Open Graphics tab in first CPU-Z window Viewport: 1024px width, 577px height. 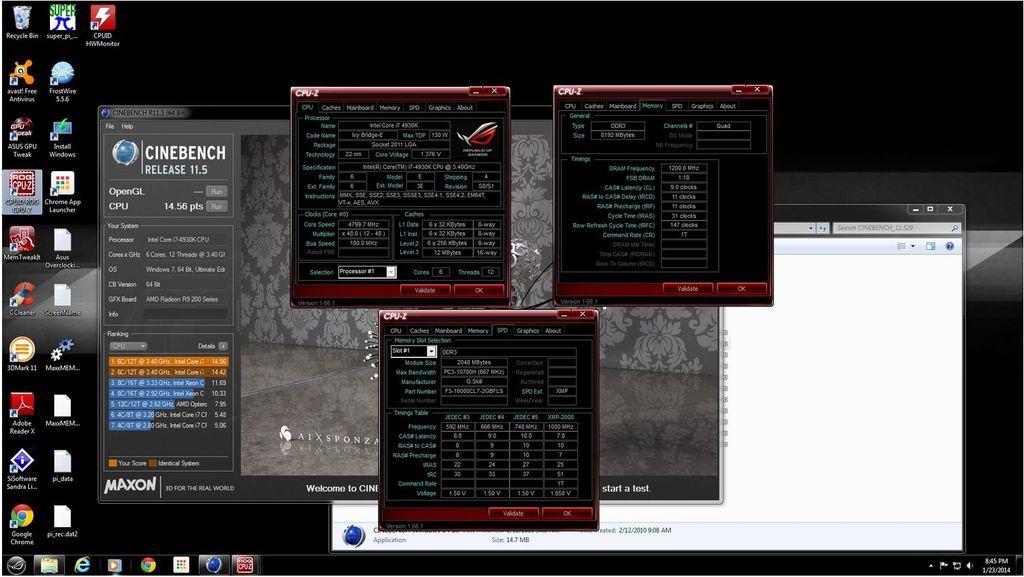[x=439, y=108]
